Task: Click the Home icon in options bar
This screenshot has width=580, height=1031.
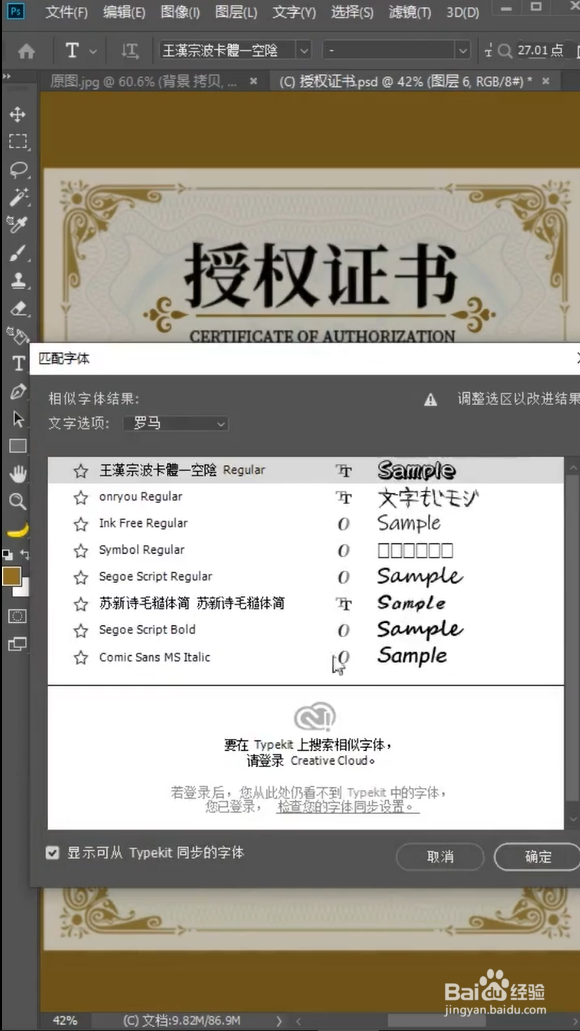Action: (x=26, y=51)
